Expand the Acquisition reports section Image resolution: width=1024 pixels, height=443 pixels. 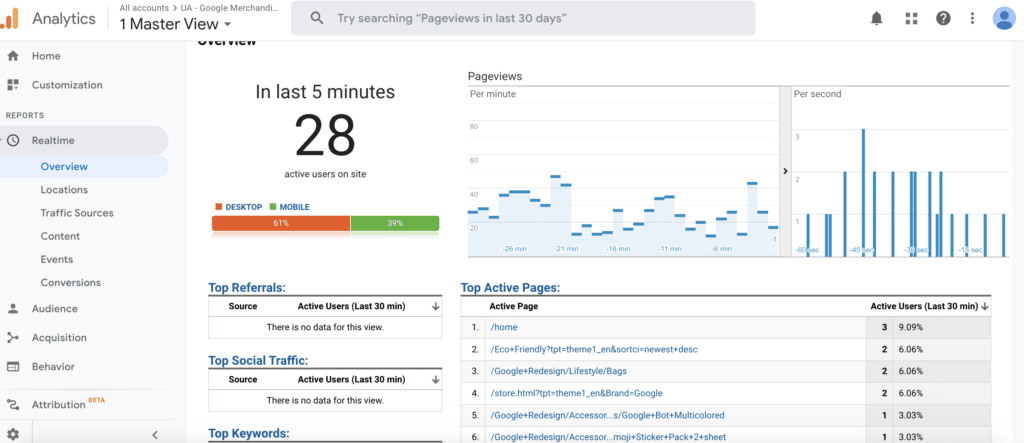pos(59,338)
